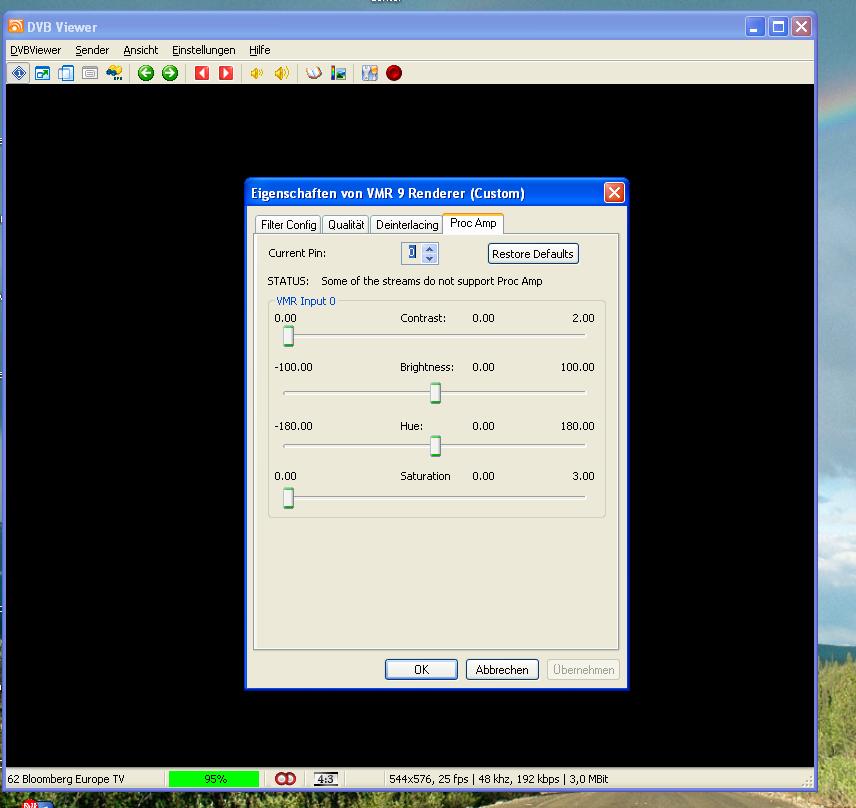Click the blue diamond info icon in toolbar
Screen dimensions: 856x808
pyautogui.click(x=19, y=73)
